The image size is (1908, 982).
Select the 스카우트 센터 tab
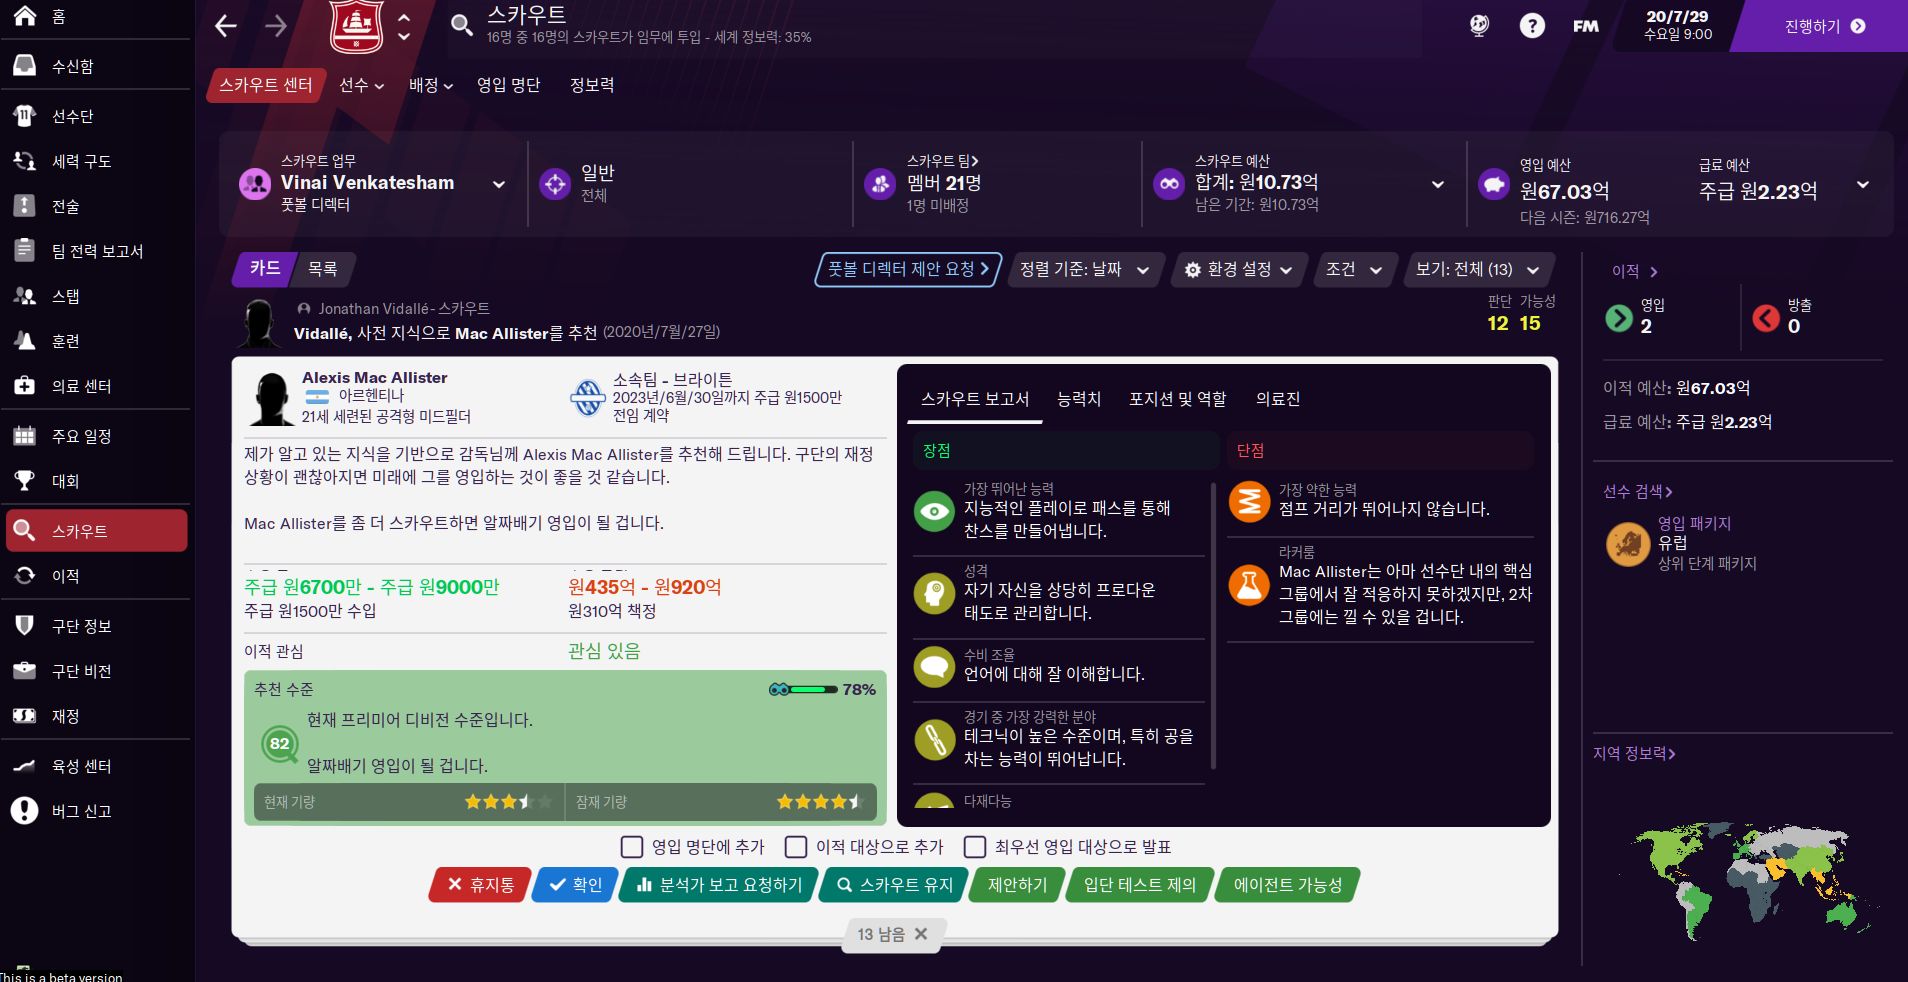click(266, 85)
